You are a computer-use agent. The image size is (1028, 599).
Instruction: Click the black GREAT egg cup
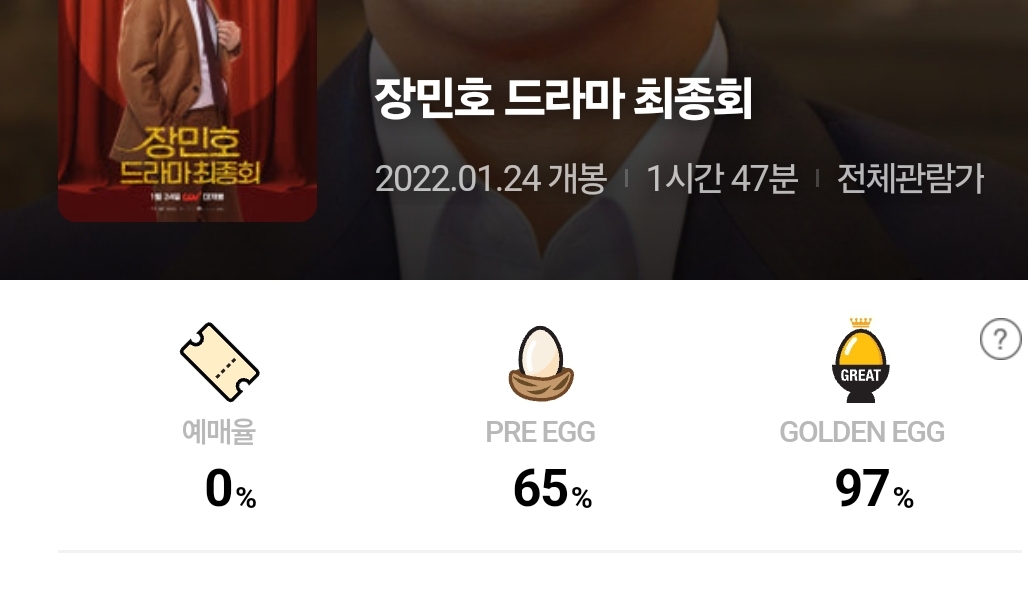(x=861, y=383)
